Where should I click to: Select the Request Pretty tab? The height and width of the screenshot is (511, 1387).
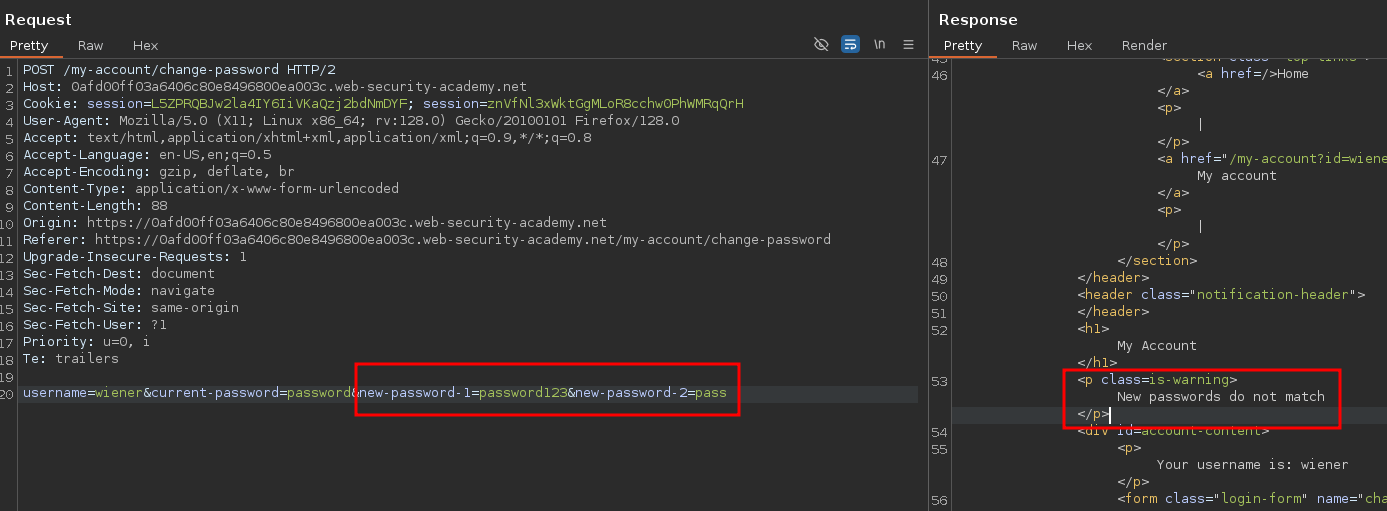29,45
